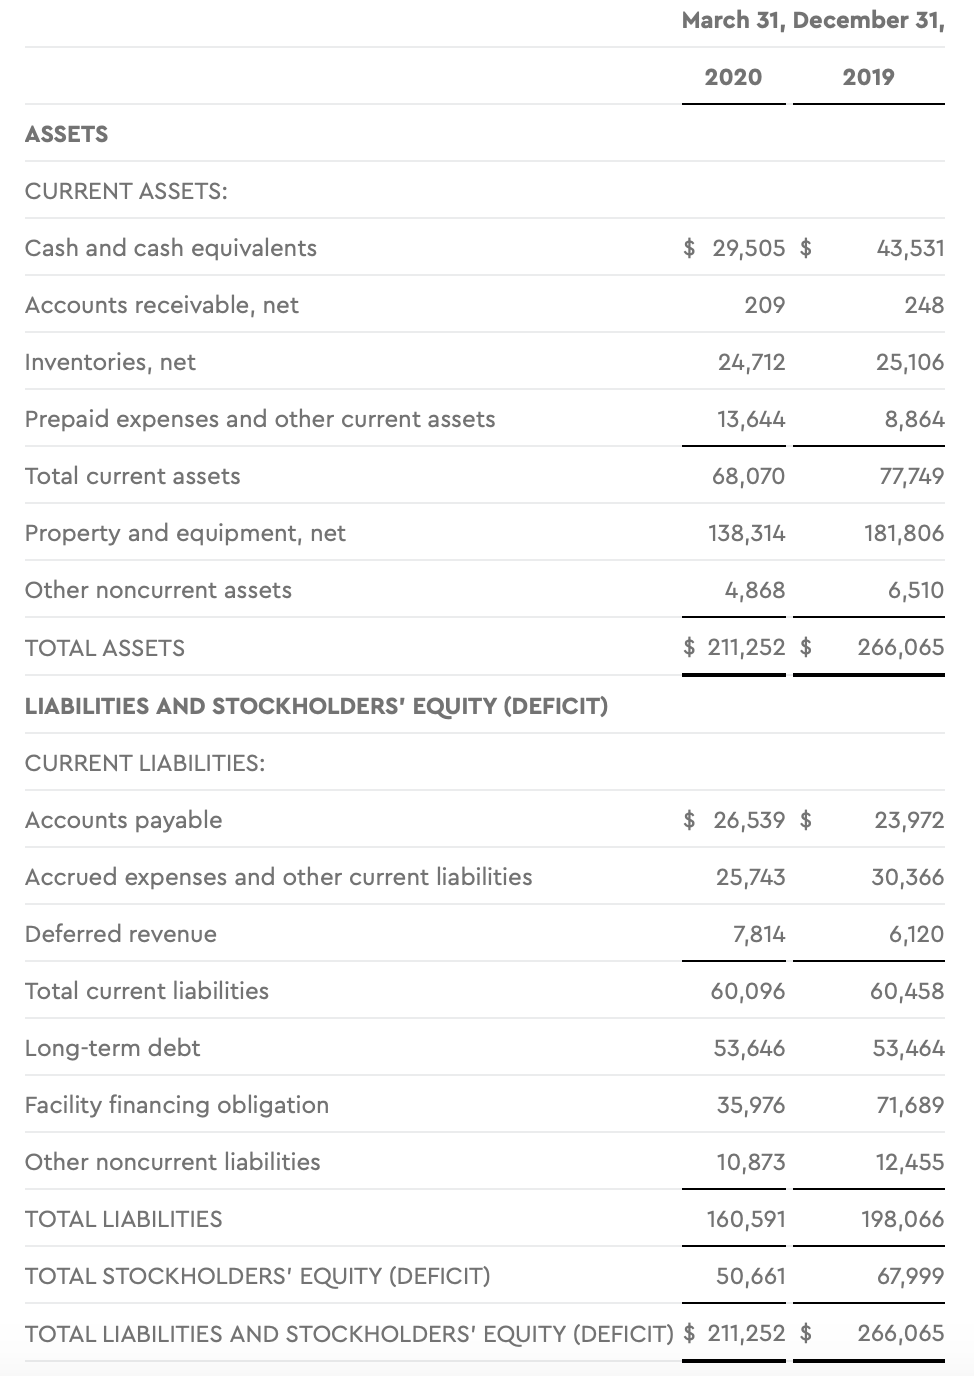Select Other noncurrent assets value 6,510

(915, 590)
